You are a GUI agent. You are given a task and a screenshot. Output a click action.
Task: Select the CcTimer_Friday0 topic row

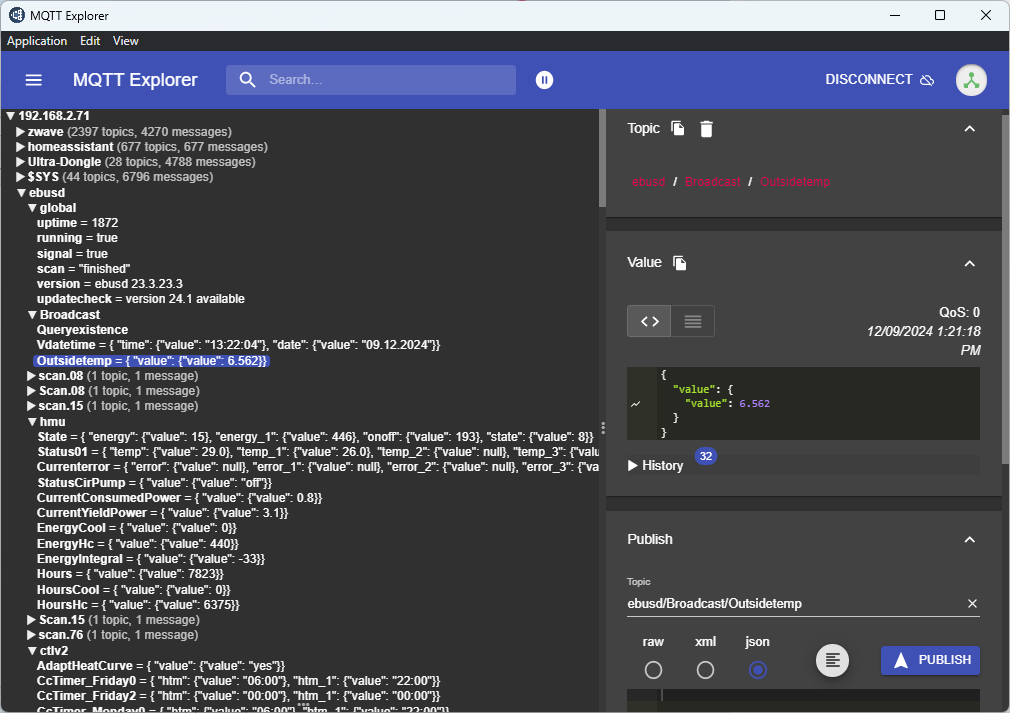coord(238,681)
